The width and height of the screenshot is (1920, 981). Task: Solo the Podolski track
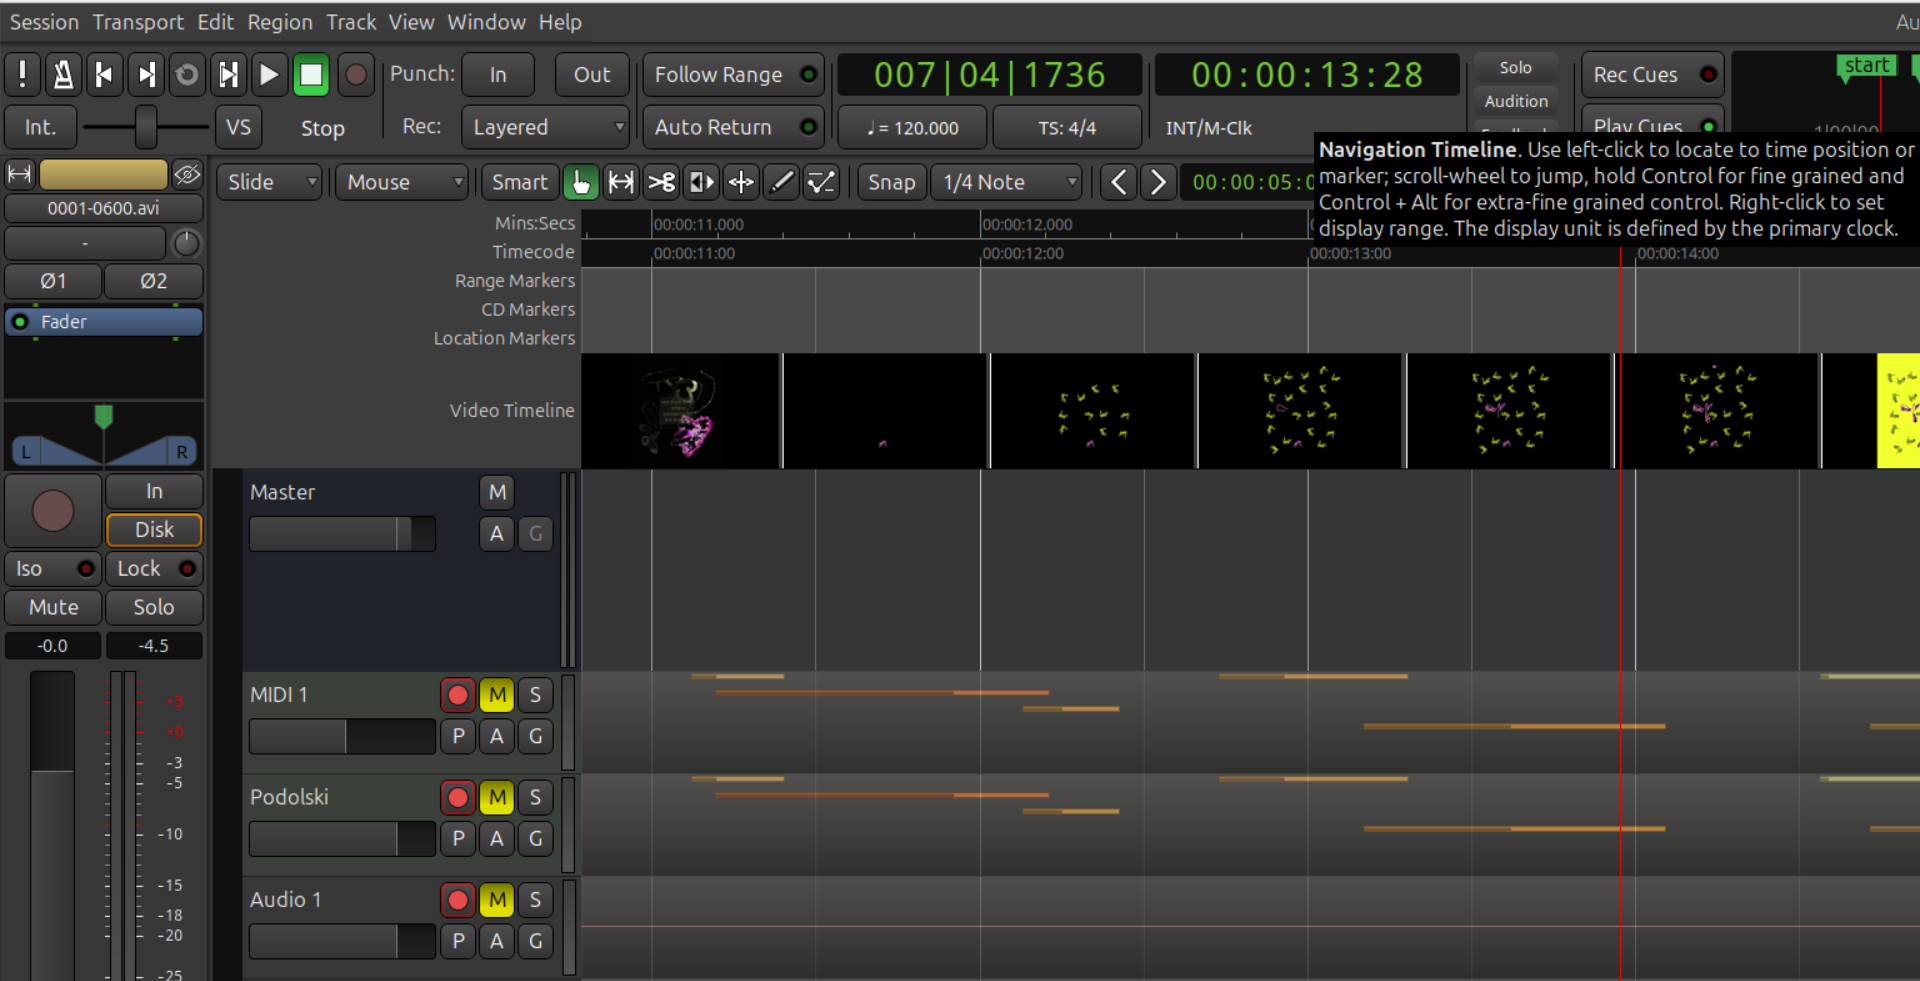(x=535, y=798)
